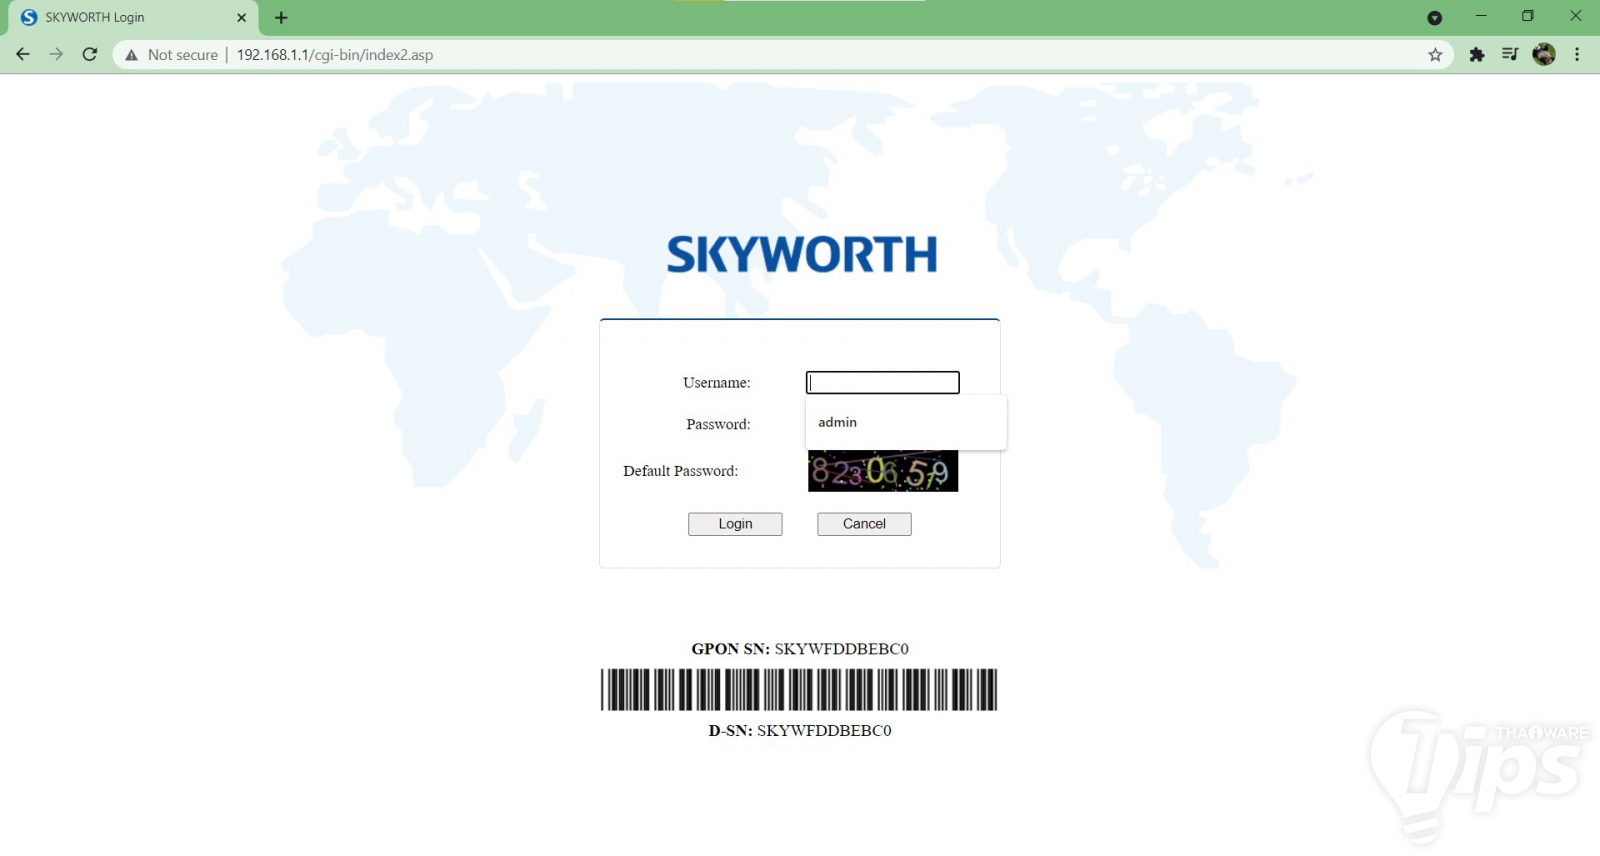Submit the form with Login button
1600x856 pixels.
coord(735,524)
